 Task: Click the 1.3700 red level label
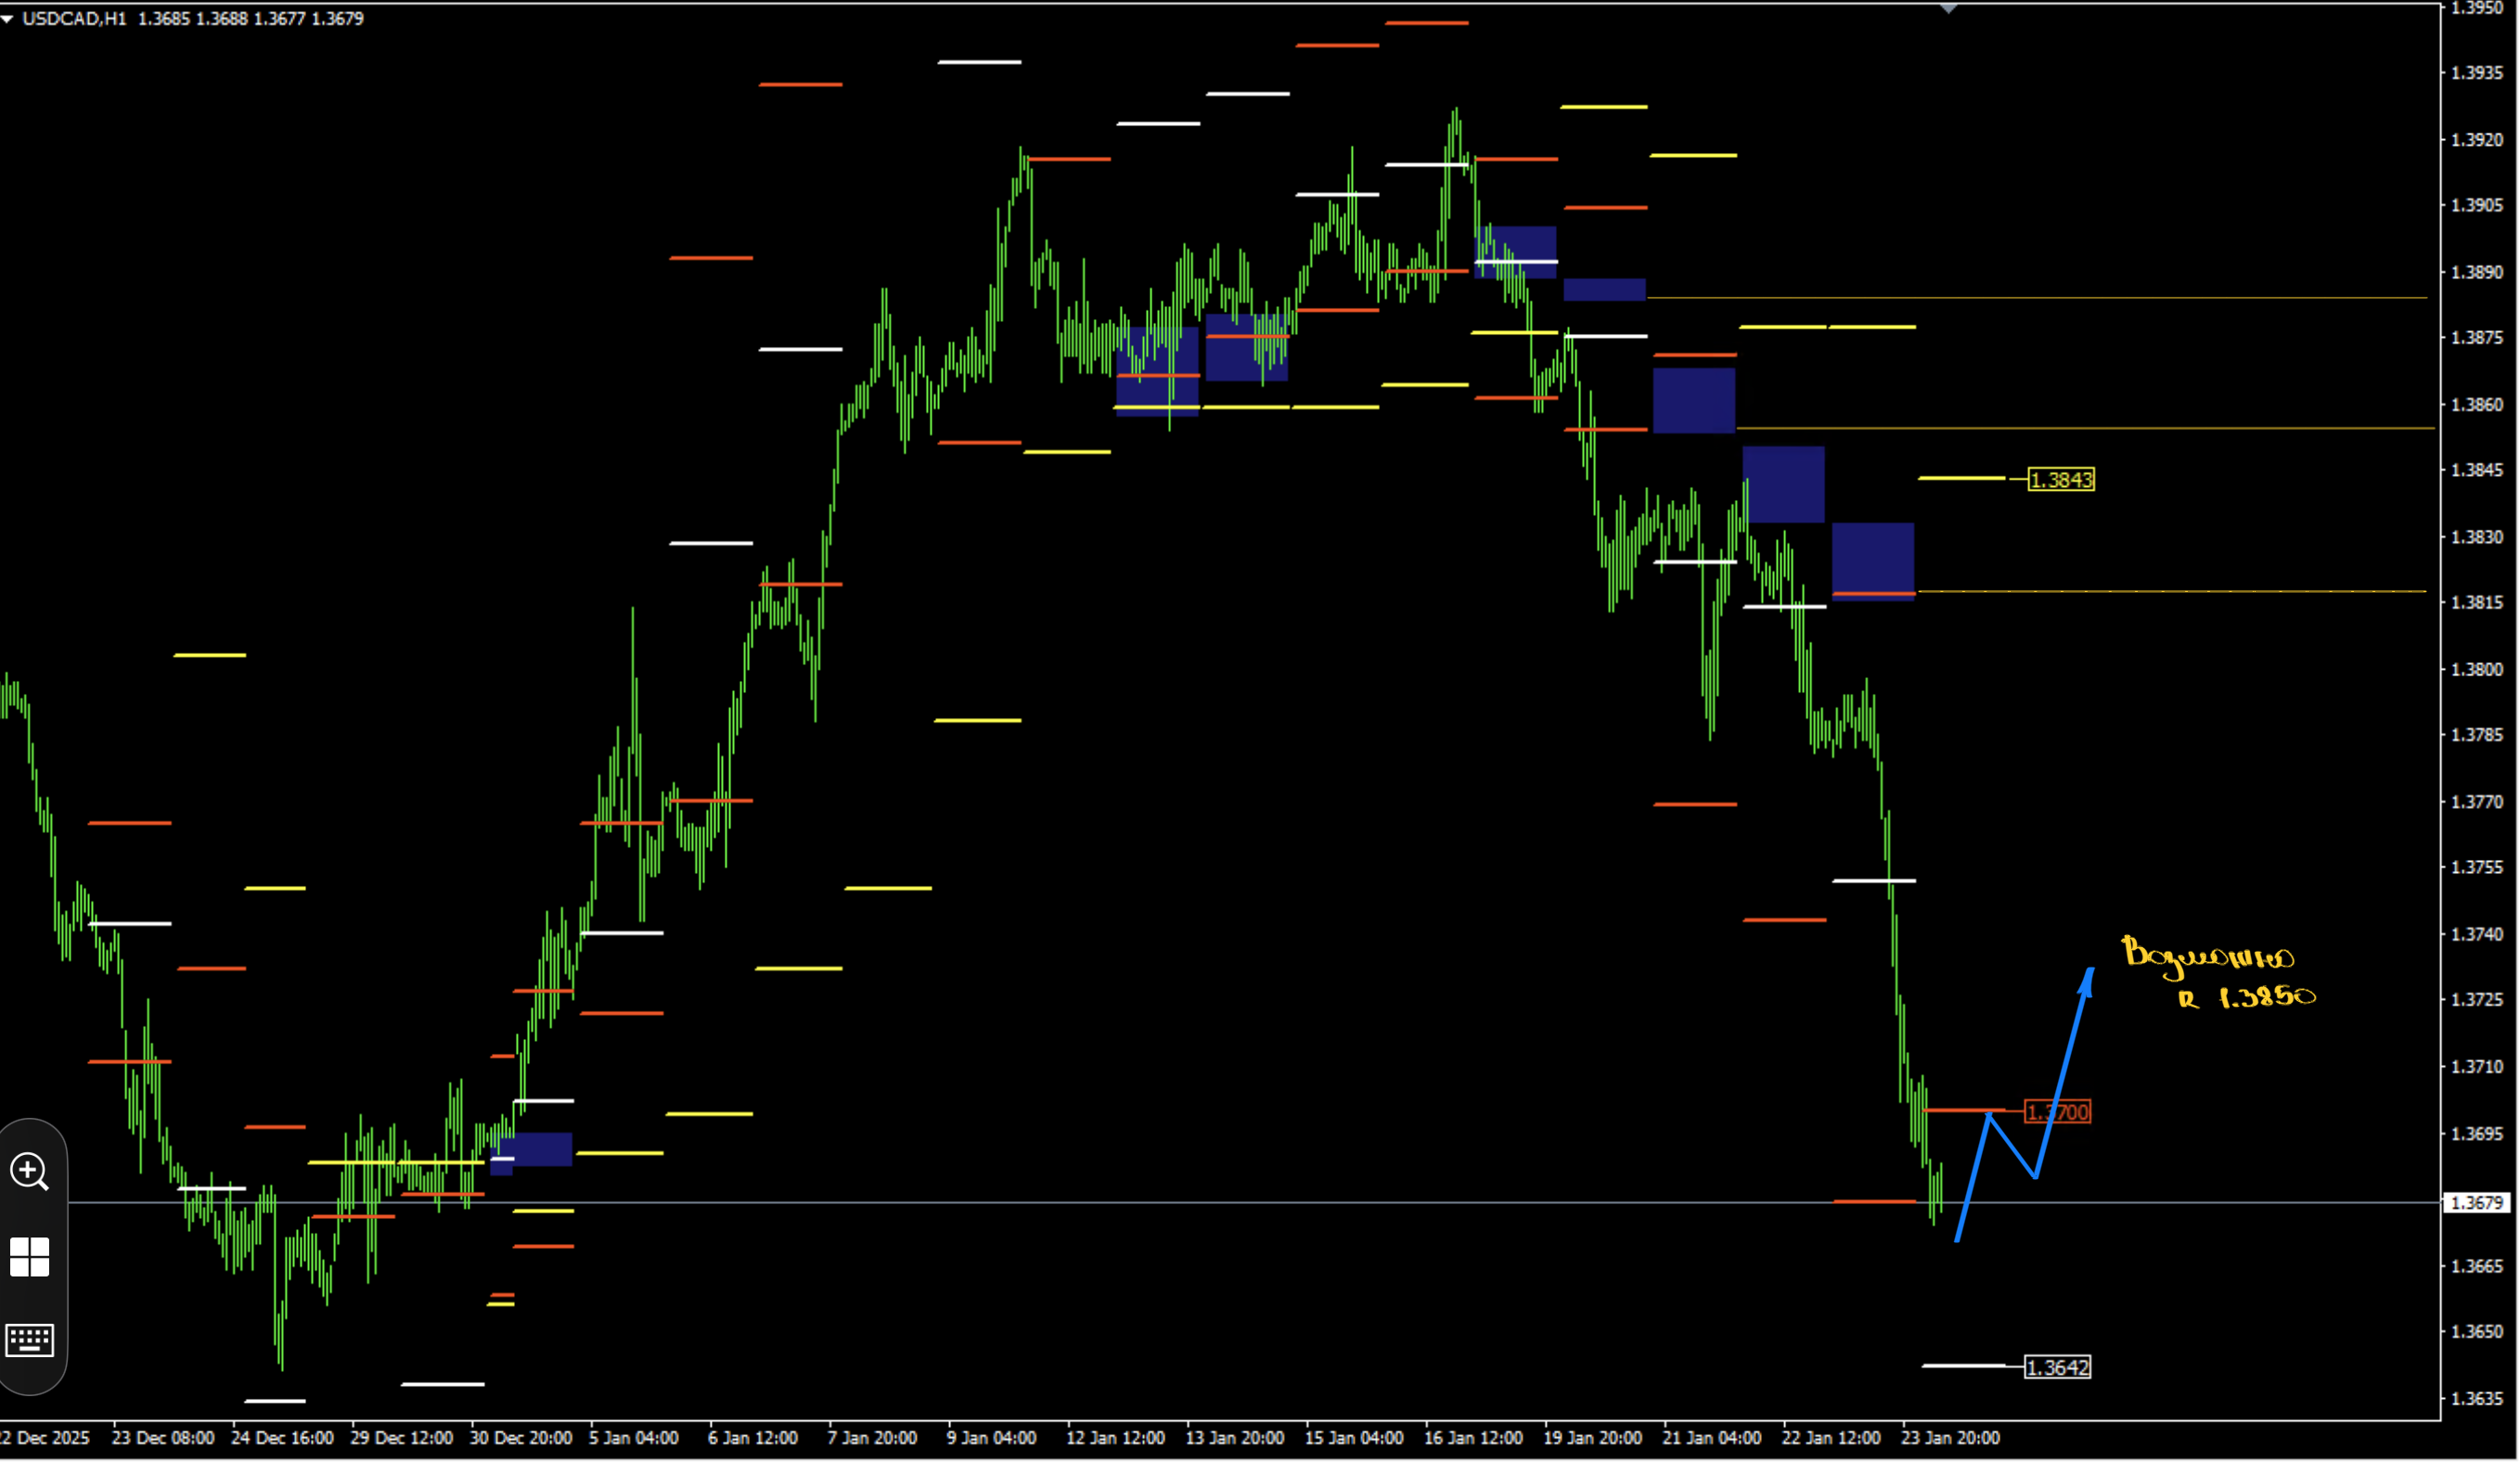(2057, 1112)
